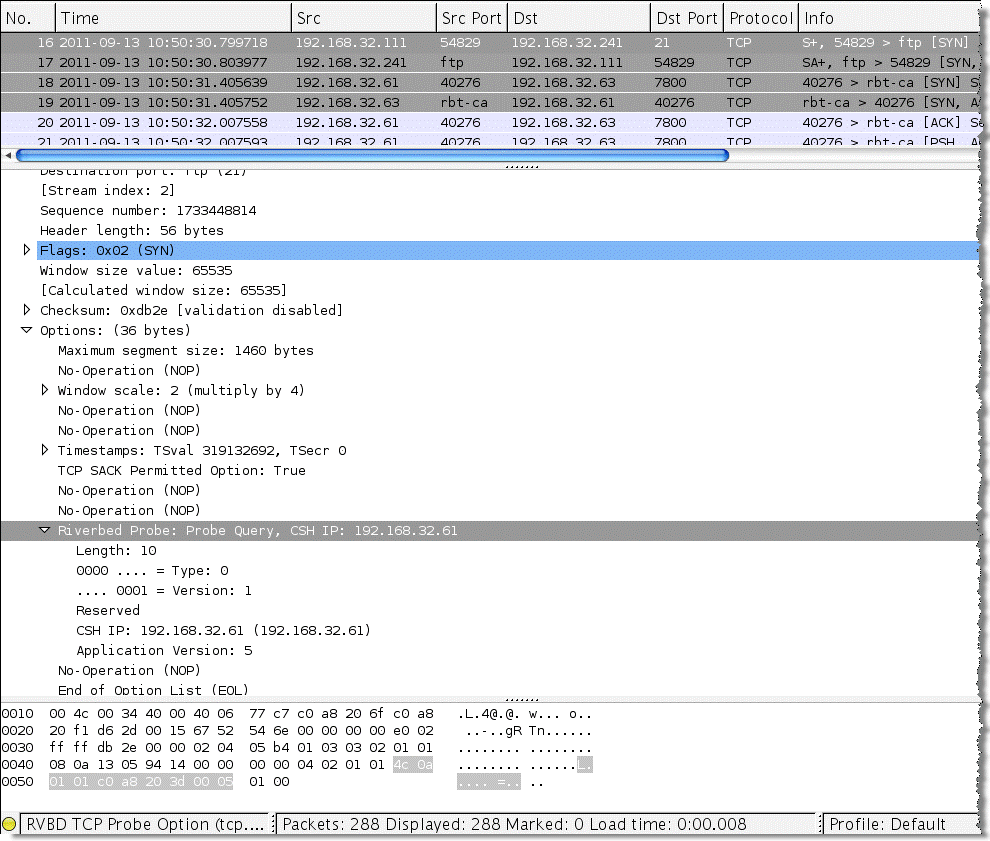Sort by the Protocol column header
Screen dimensions: 990x841
(x=760, y=18)
